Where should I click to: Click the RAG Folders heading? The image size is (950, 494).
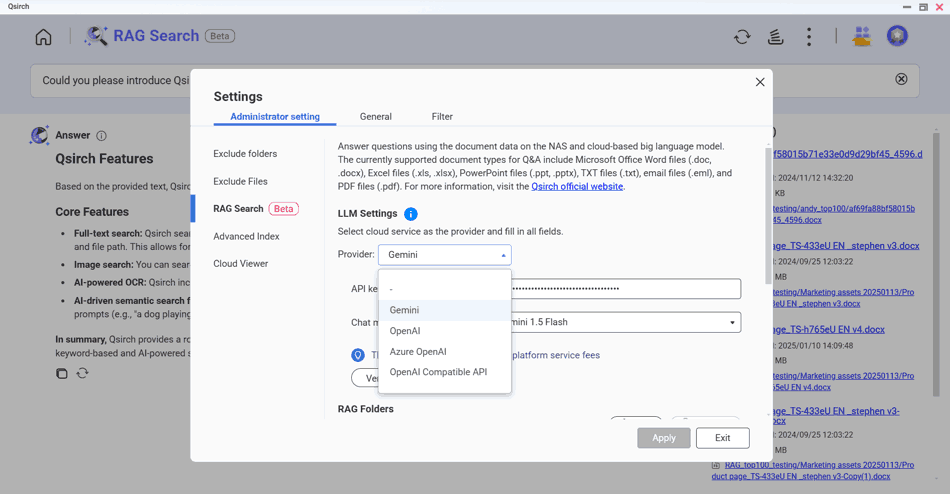point(365,409)
